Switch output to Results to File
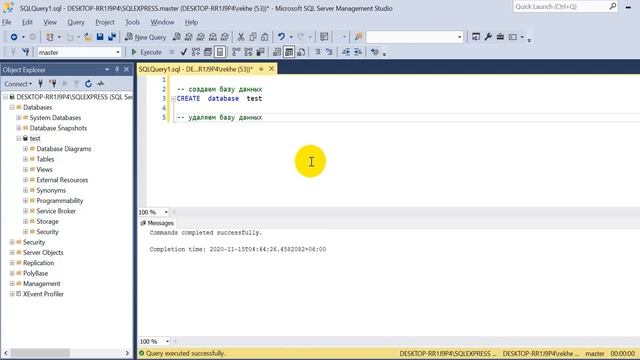 click(301, 52)
